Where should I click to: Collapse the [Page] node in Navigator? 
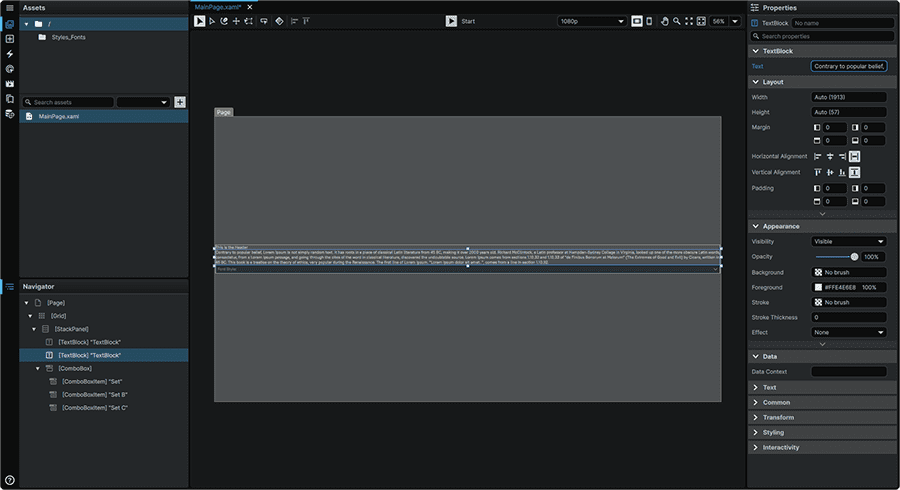point(26,303)
